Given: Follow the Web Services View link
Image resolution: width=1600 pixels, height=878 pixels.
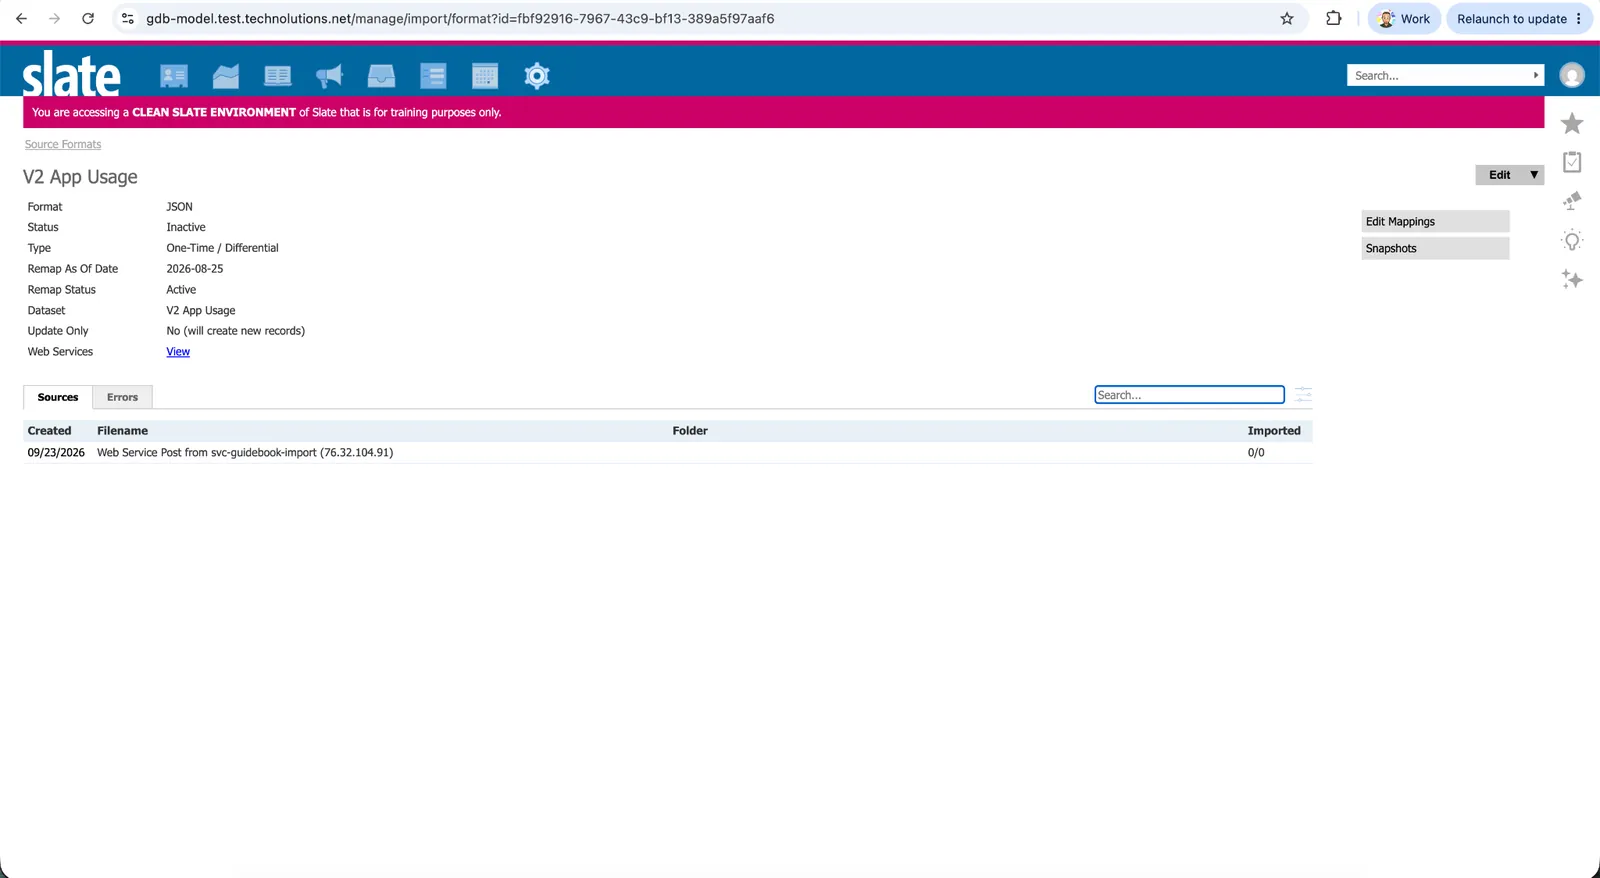Looking at the screenshot, I should pos(178,352).
